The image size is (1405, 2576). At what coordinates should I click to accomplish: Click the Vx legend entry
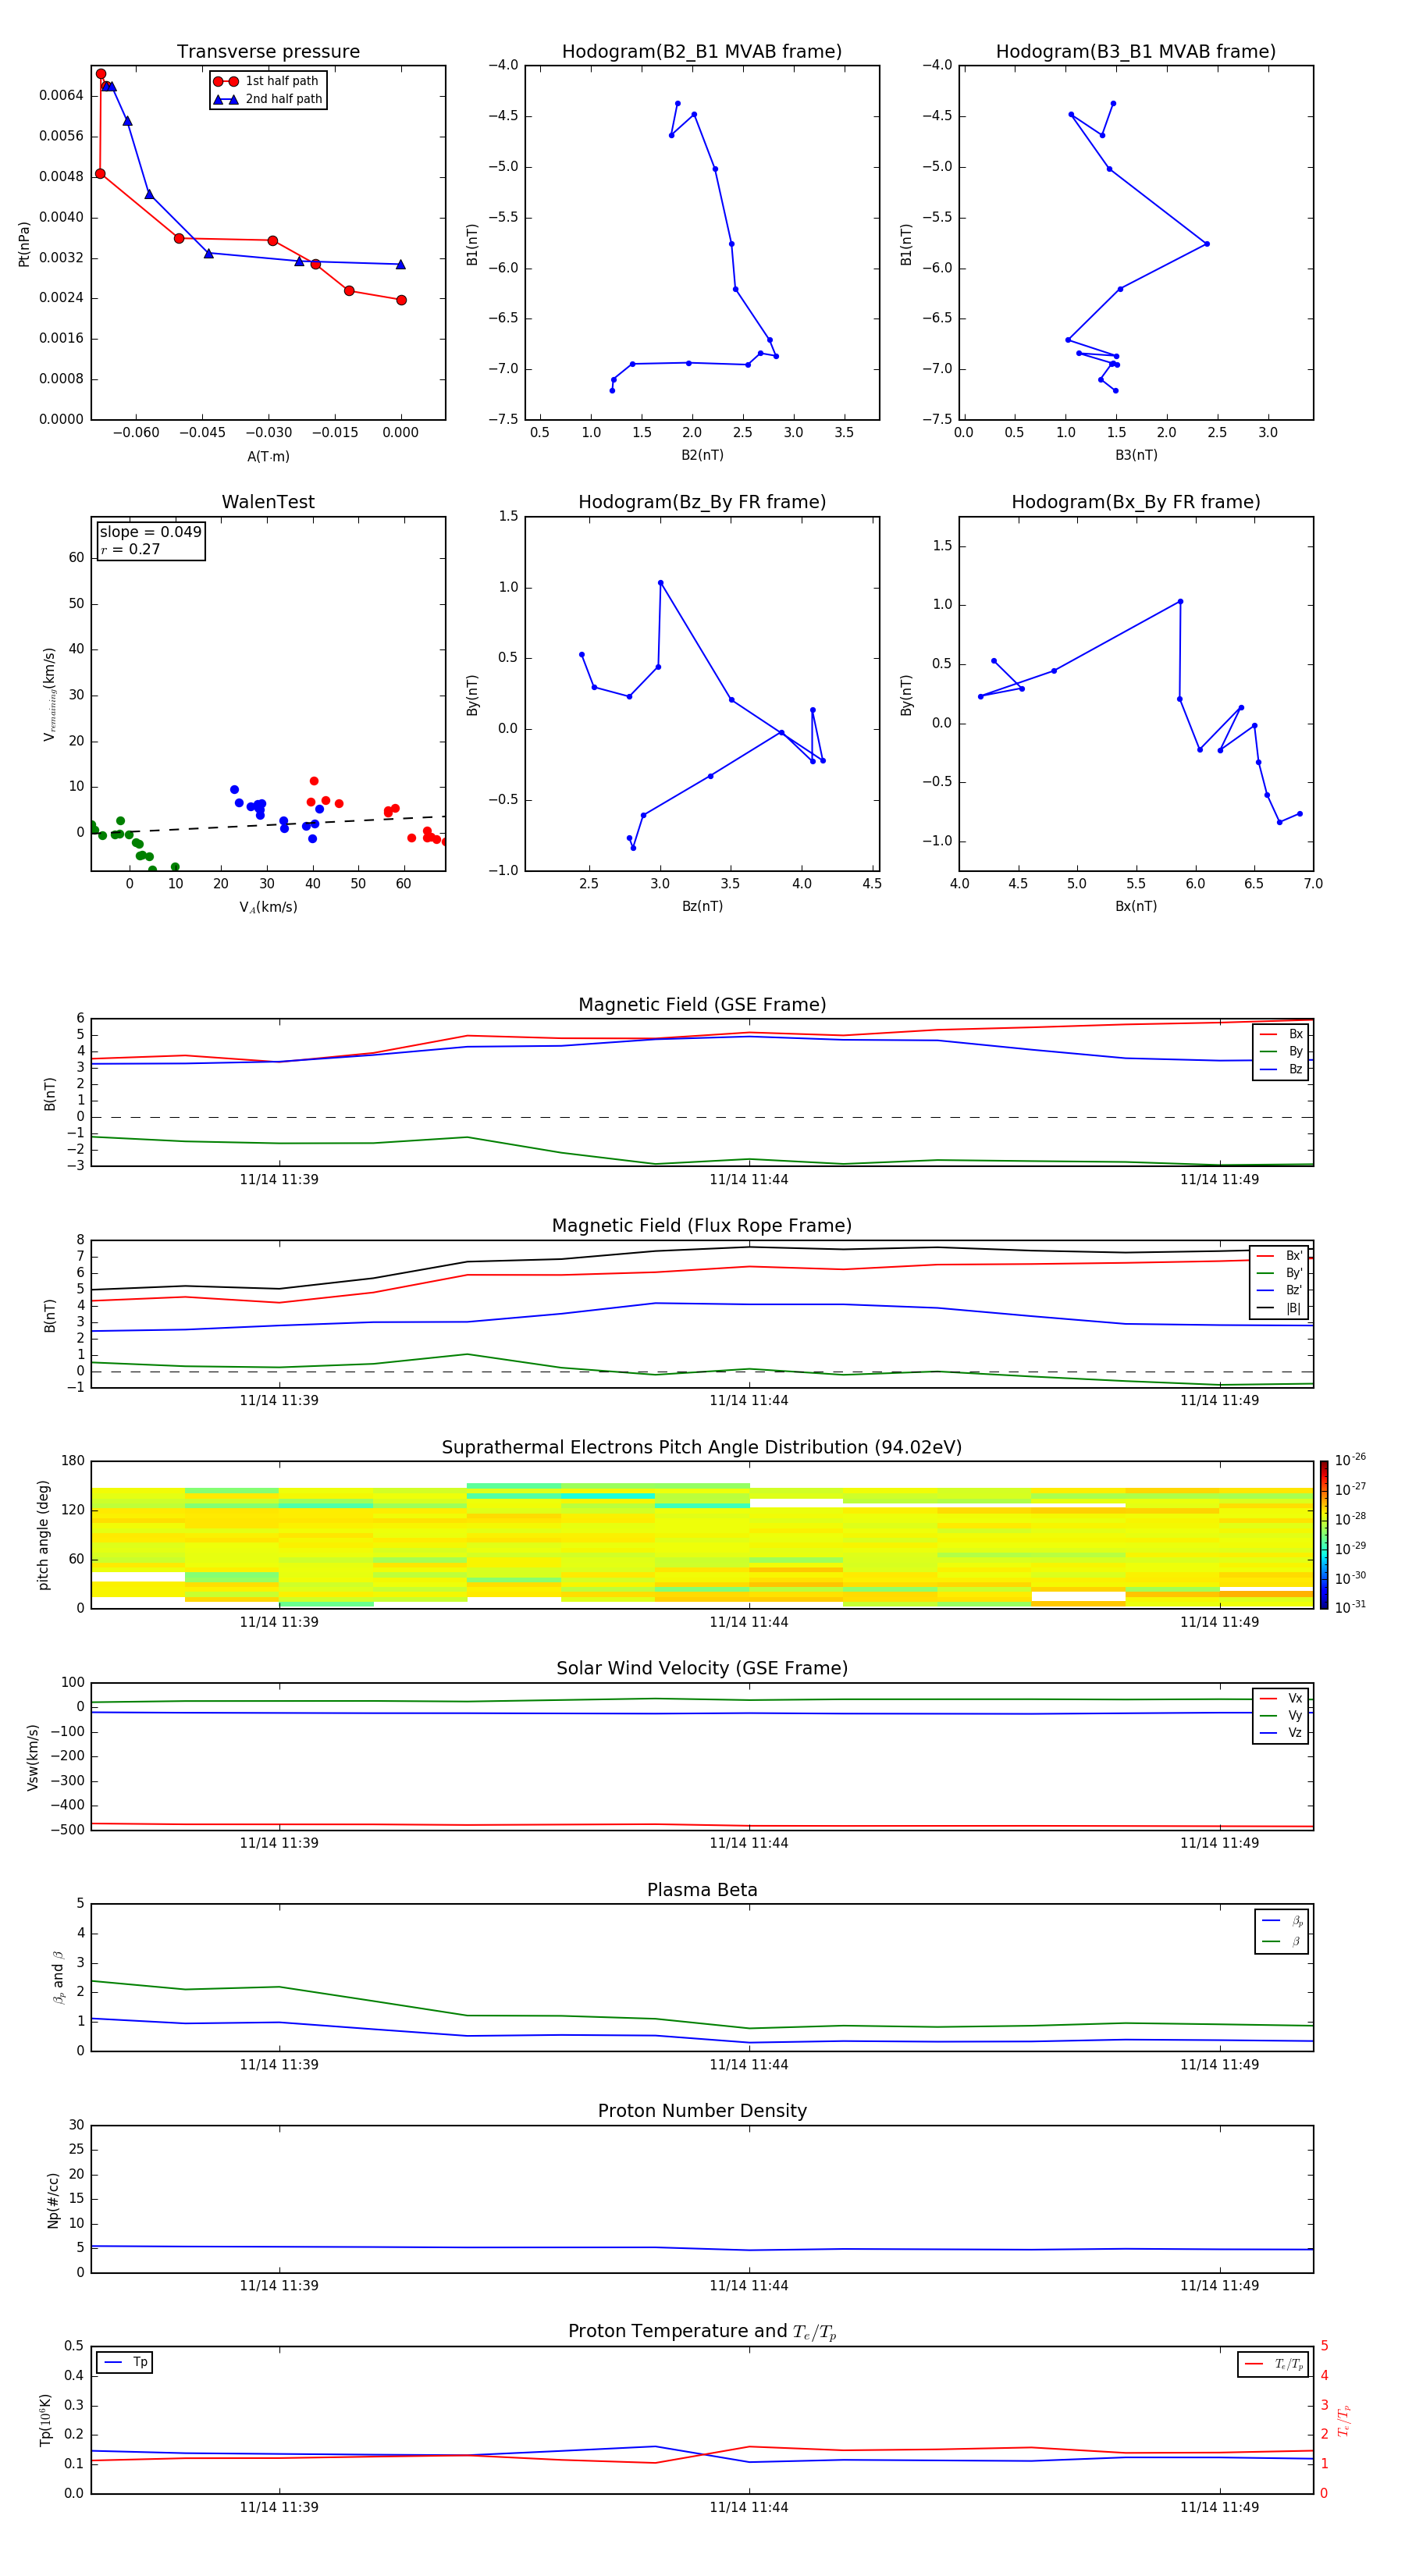[1281, 1698]
